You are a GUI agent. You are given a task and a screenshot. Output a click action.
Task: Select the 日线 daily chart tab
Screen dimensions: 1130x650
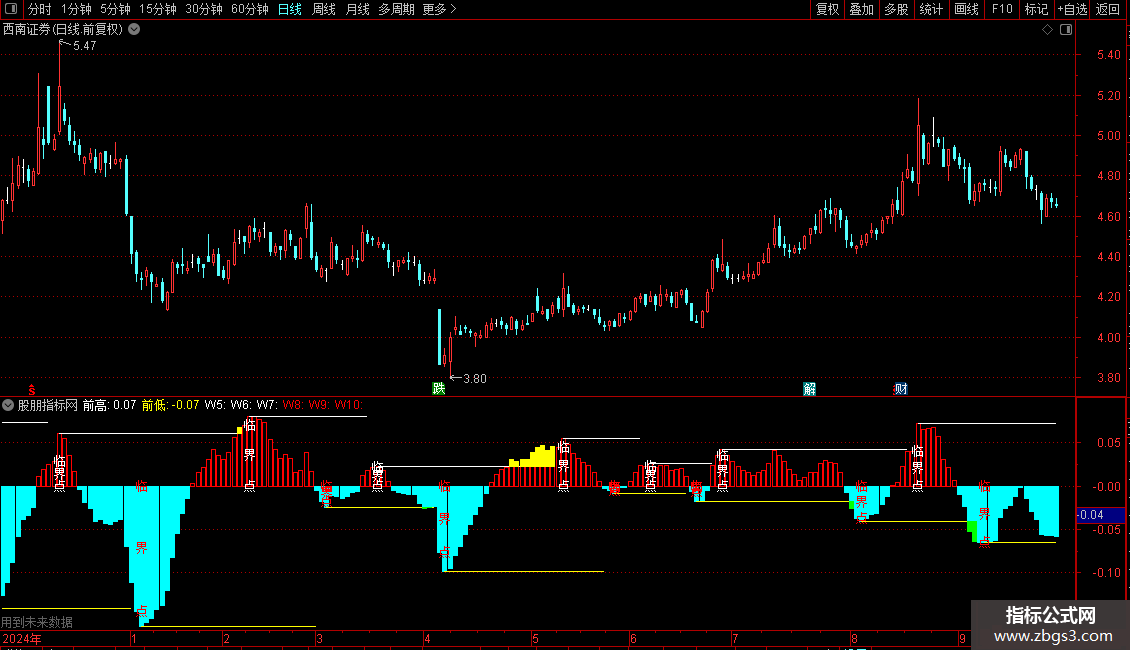(290, 9)
